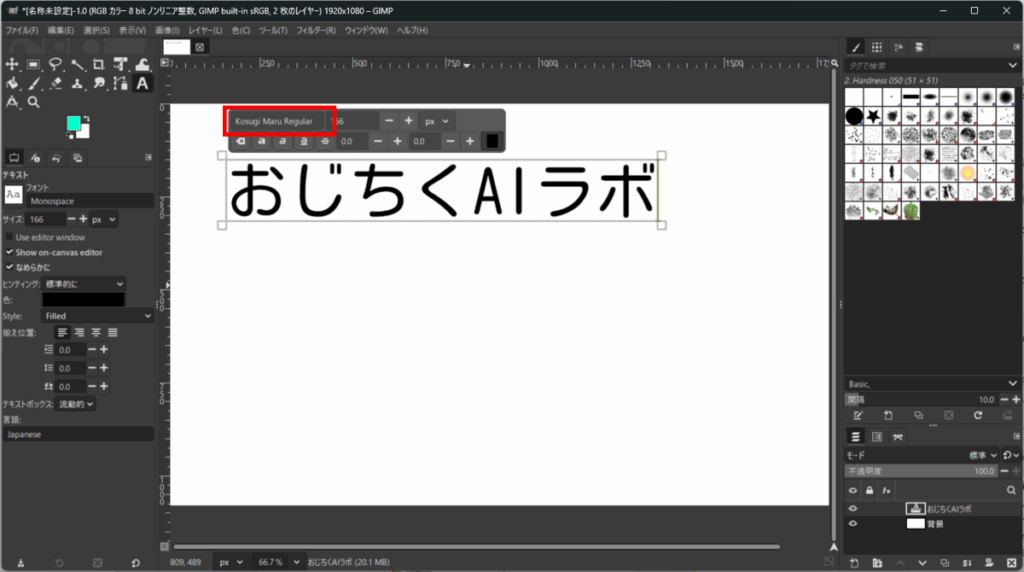Select the Text tool in the toolbox
The image size is (1024, 572).
[142, 83]
